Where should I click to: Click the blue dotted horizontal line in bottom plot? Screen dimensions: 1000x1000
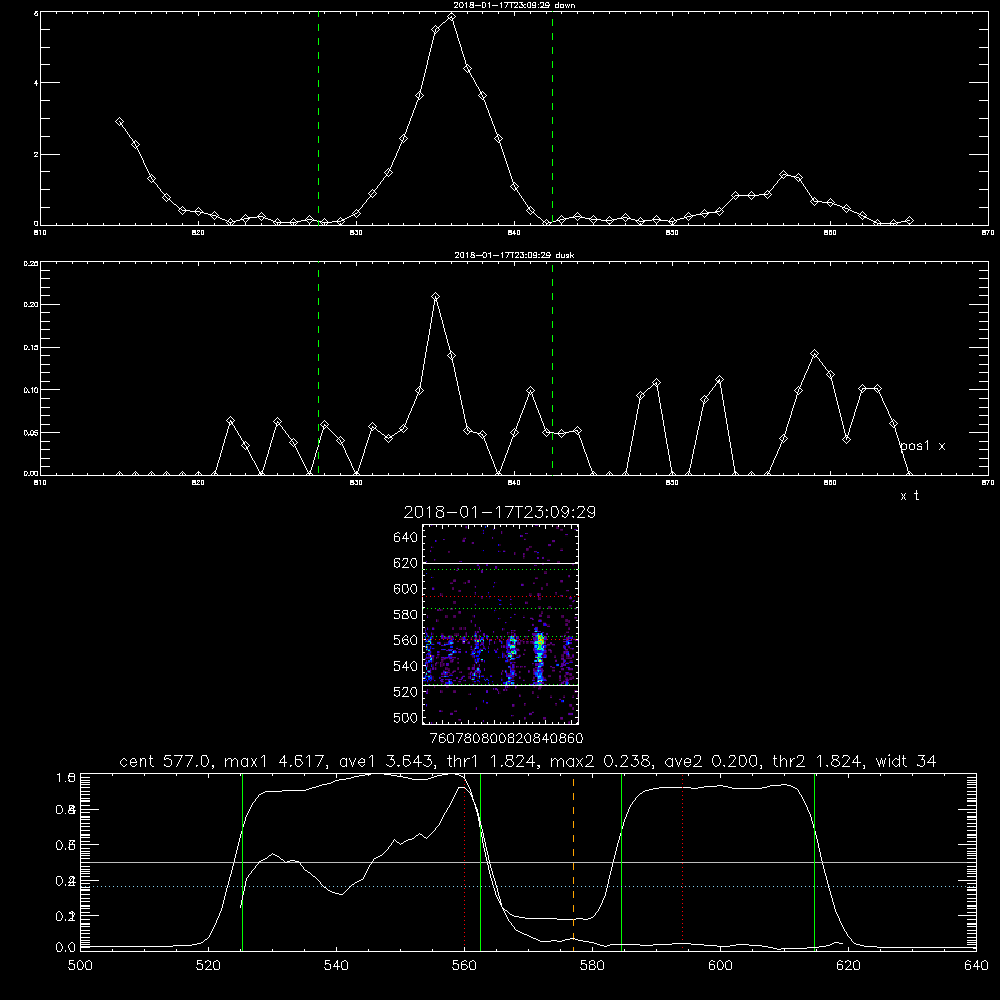coord(528,886)
